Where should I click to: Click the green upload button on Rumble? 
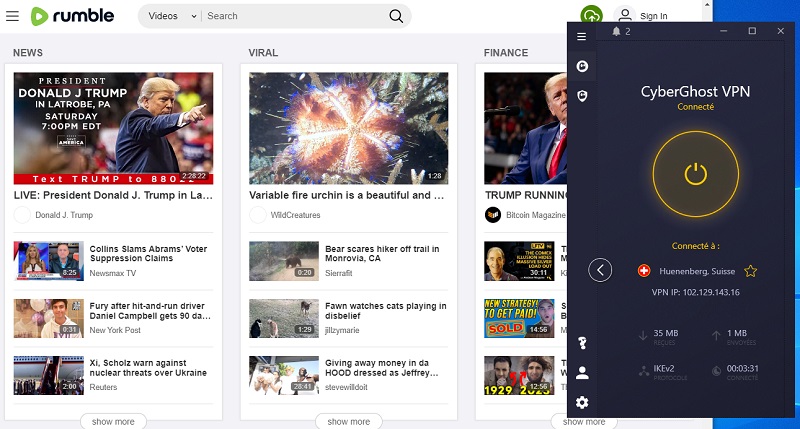[592, 15]
